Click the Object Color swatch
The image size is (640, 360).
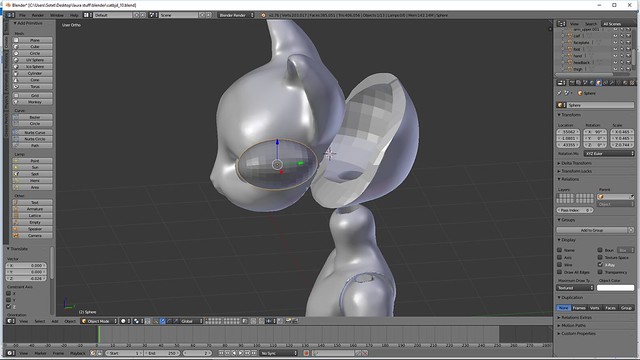(x=616, y=288)
